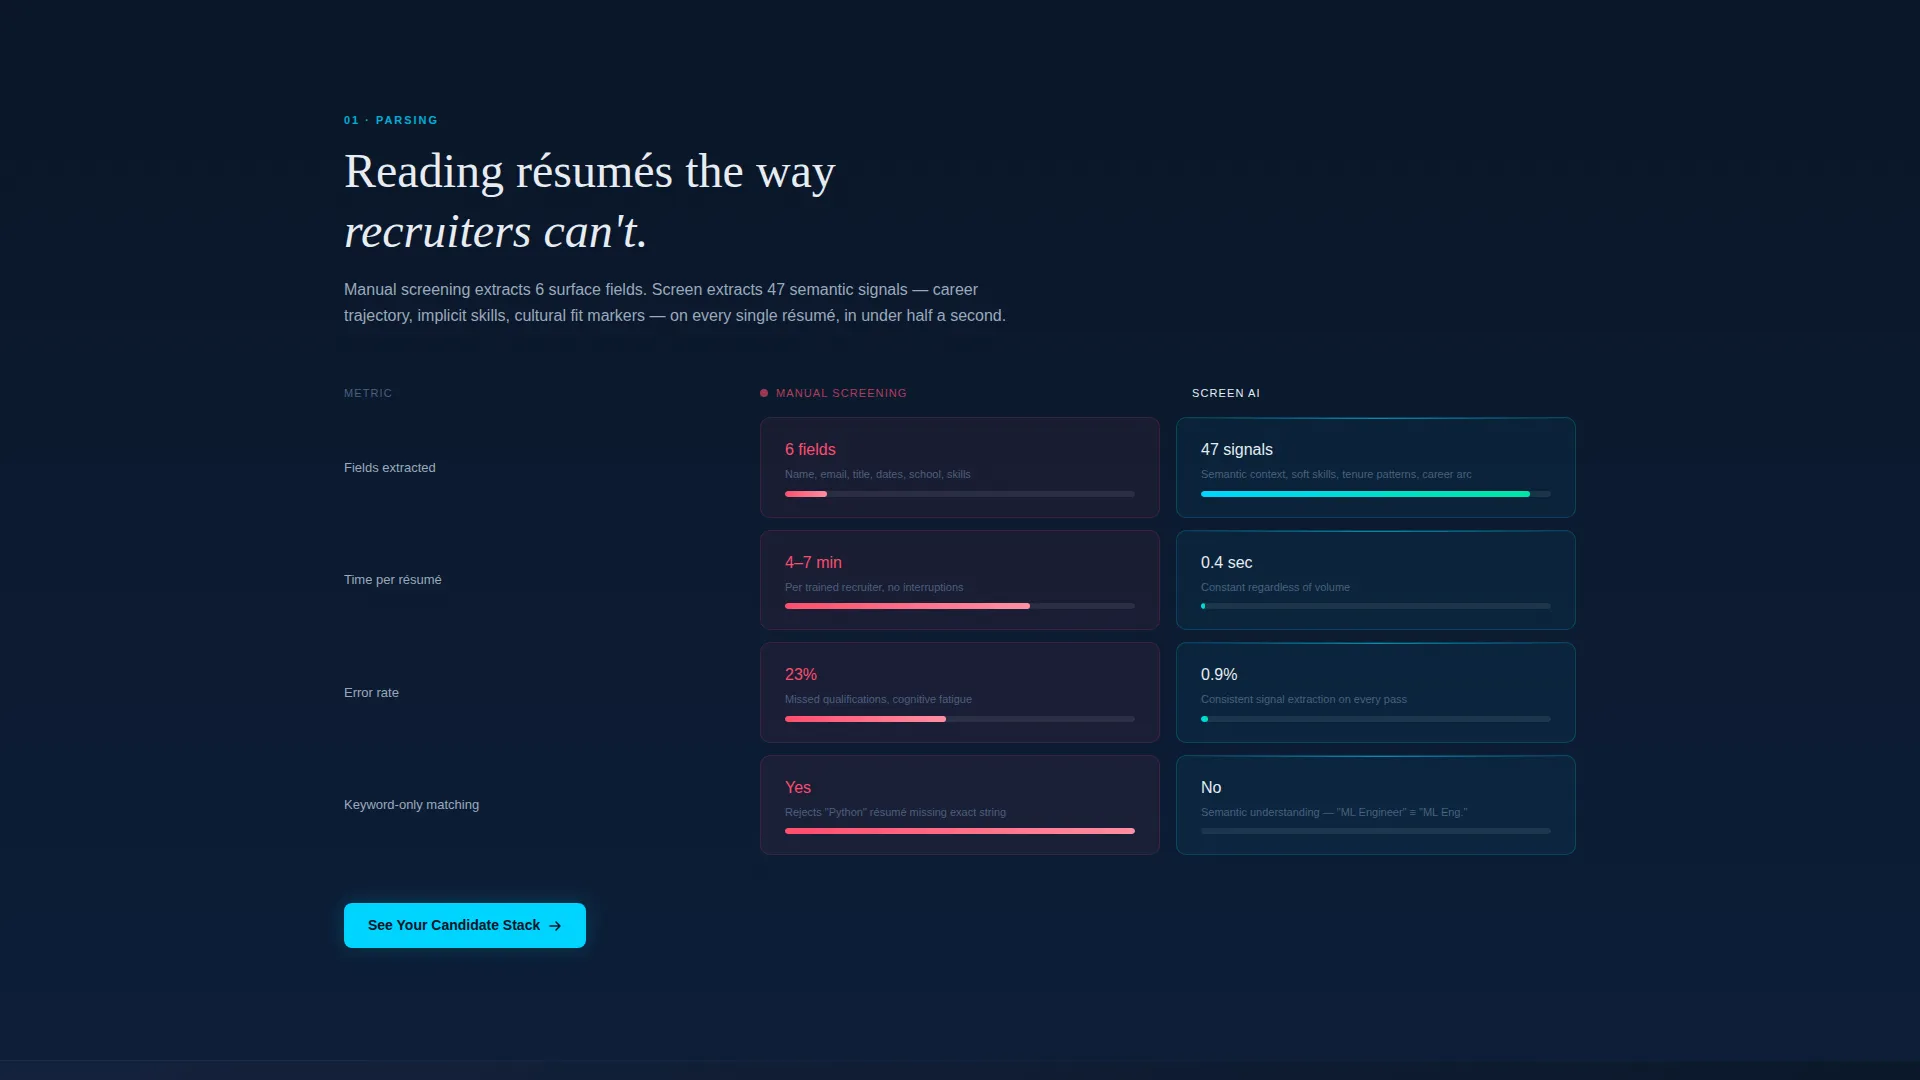Click the 'Reading résumés the way' heading
The width and height of the screenshot is (1920, 1080).
click(589, 172)
